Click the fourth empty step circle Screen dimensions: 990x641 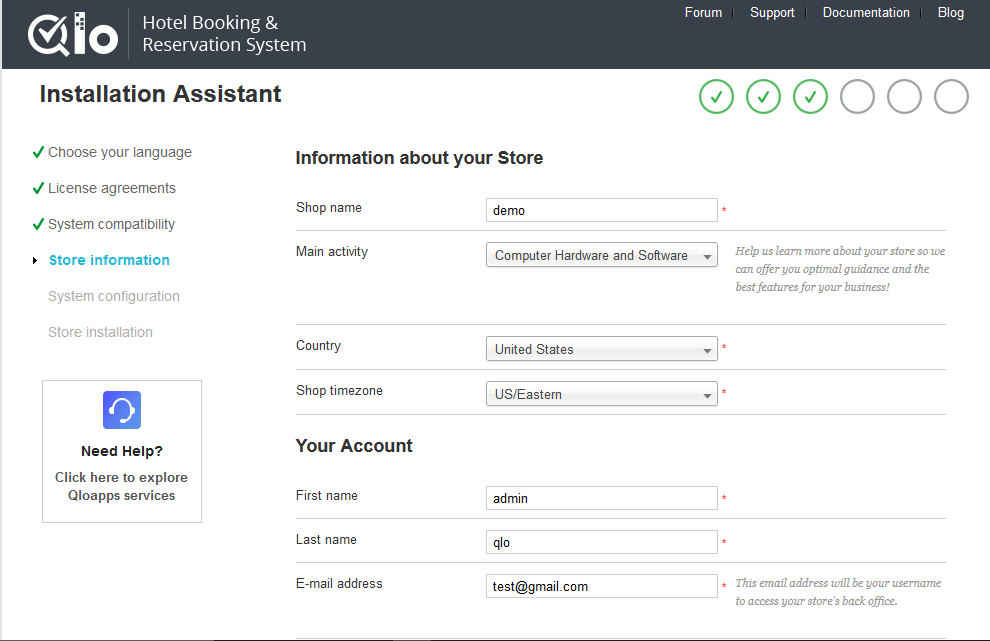coord(857,97)
